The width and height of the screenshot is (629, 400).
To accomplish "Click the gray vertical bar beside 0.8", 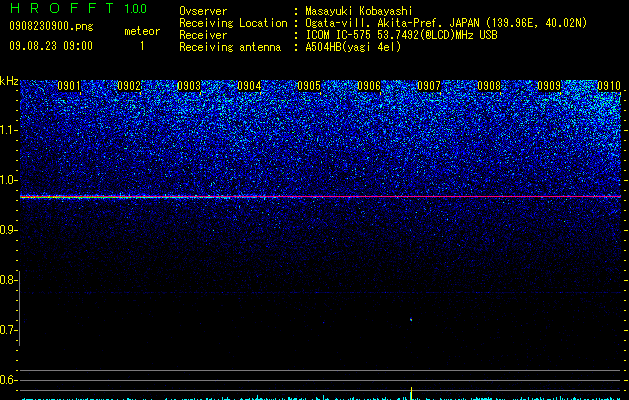I will coord(20,308).
